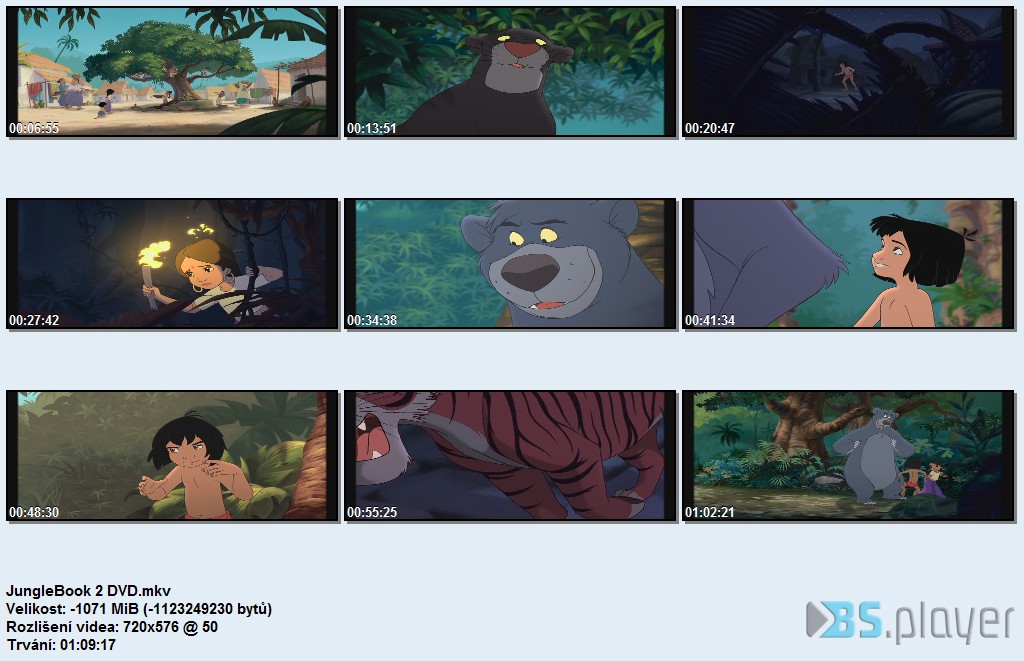Viewport: 1024px width, 661px height.
Task: Click the BS.player logo
Action: 910,621
